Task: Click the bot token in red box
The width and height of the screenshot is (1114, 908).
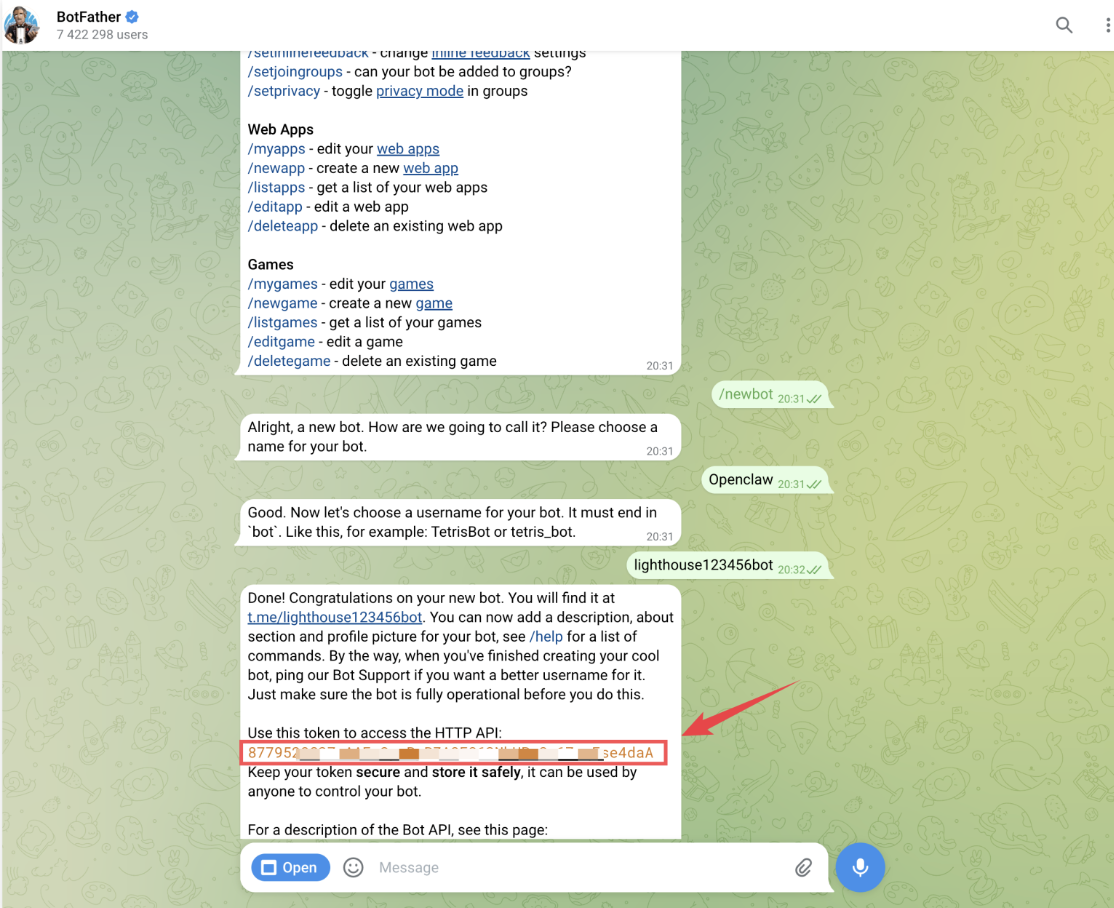Action: (451, 752)
